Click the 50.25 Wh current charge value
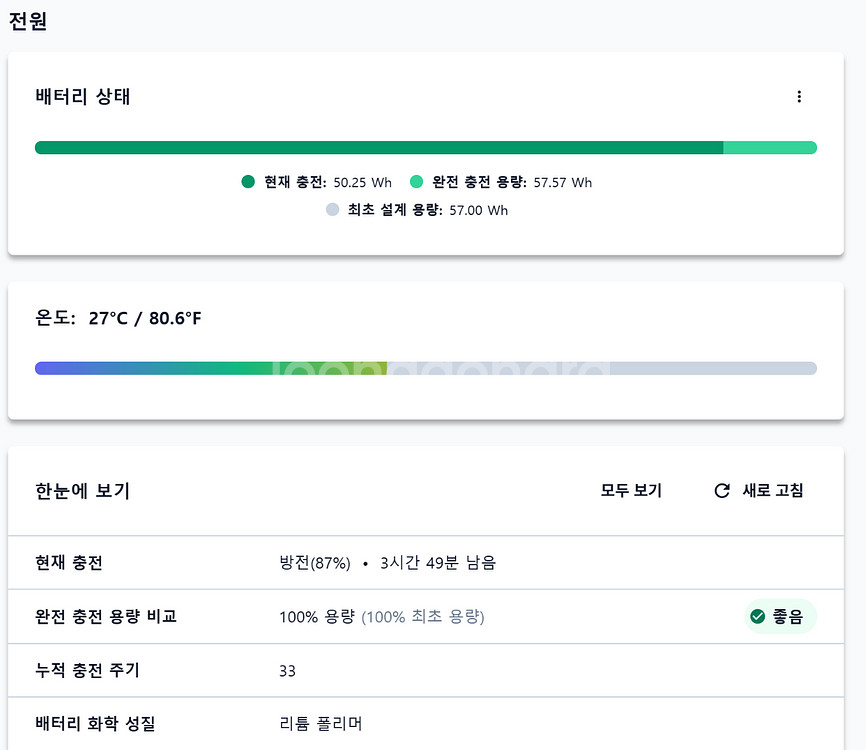The width and height of the screenshot is (866, 750). pos(363,183)
